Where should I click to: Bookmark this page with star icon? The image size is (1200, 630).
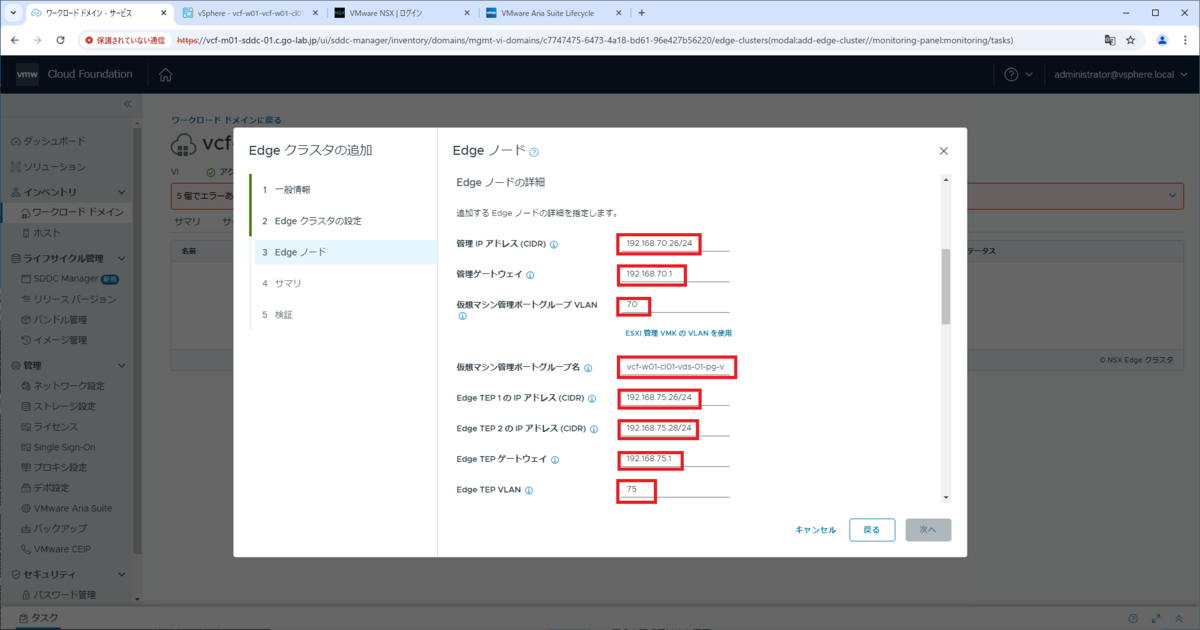pyautogui.click(x=1131, y=40)
